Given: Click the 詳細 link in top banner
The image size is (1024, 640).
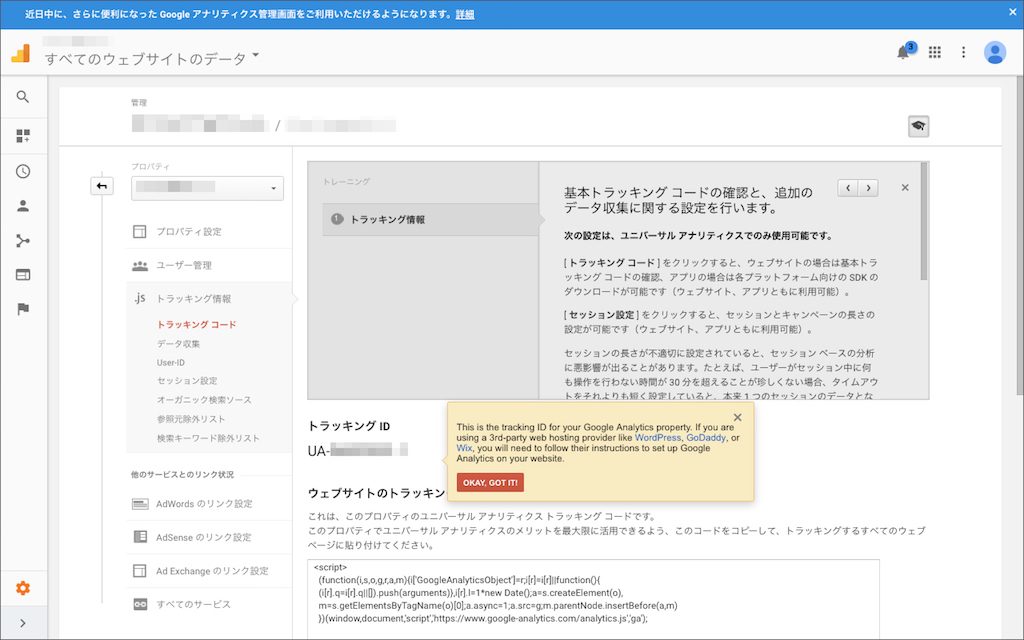Looking at the screenshot, I should (x=465, y=14).
